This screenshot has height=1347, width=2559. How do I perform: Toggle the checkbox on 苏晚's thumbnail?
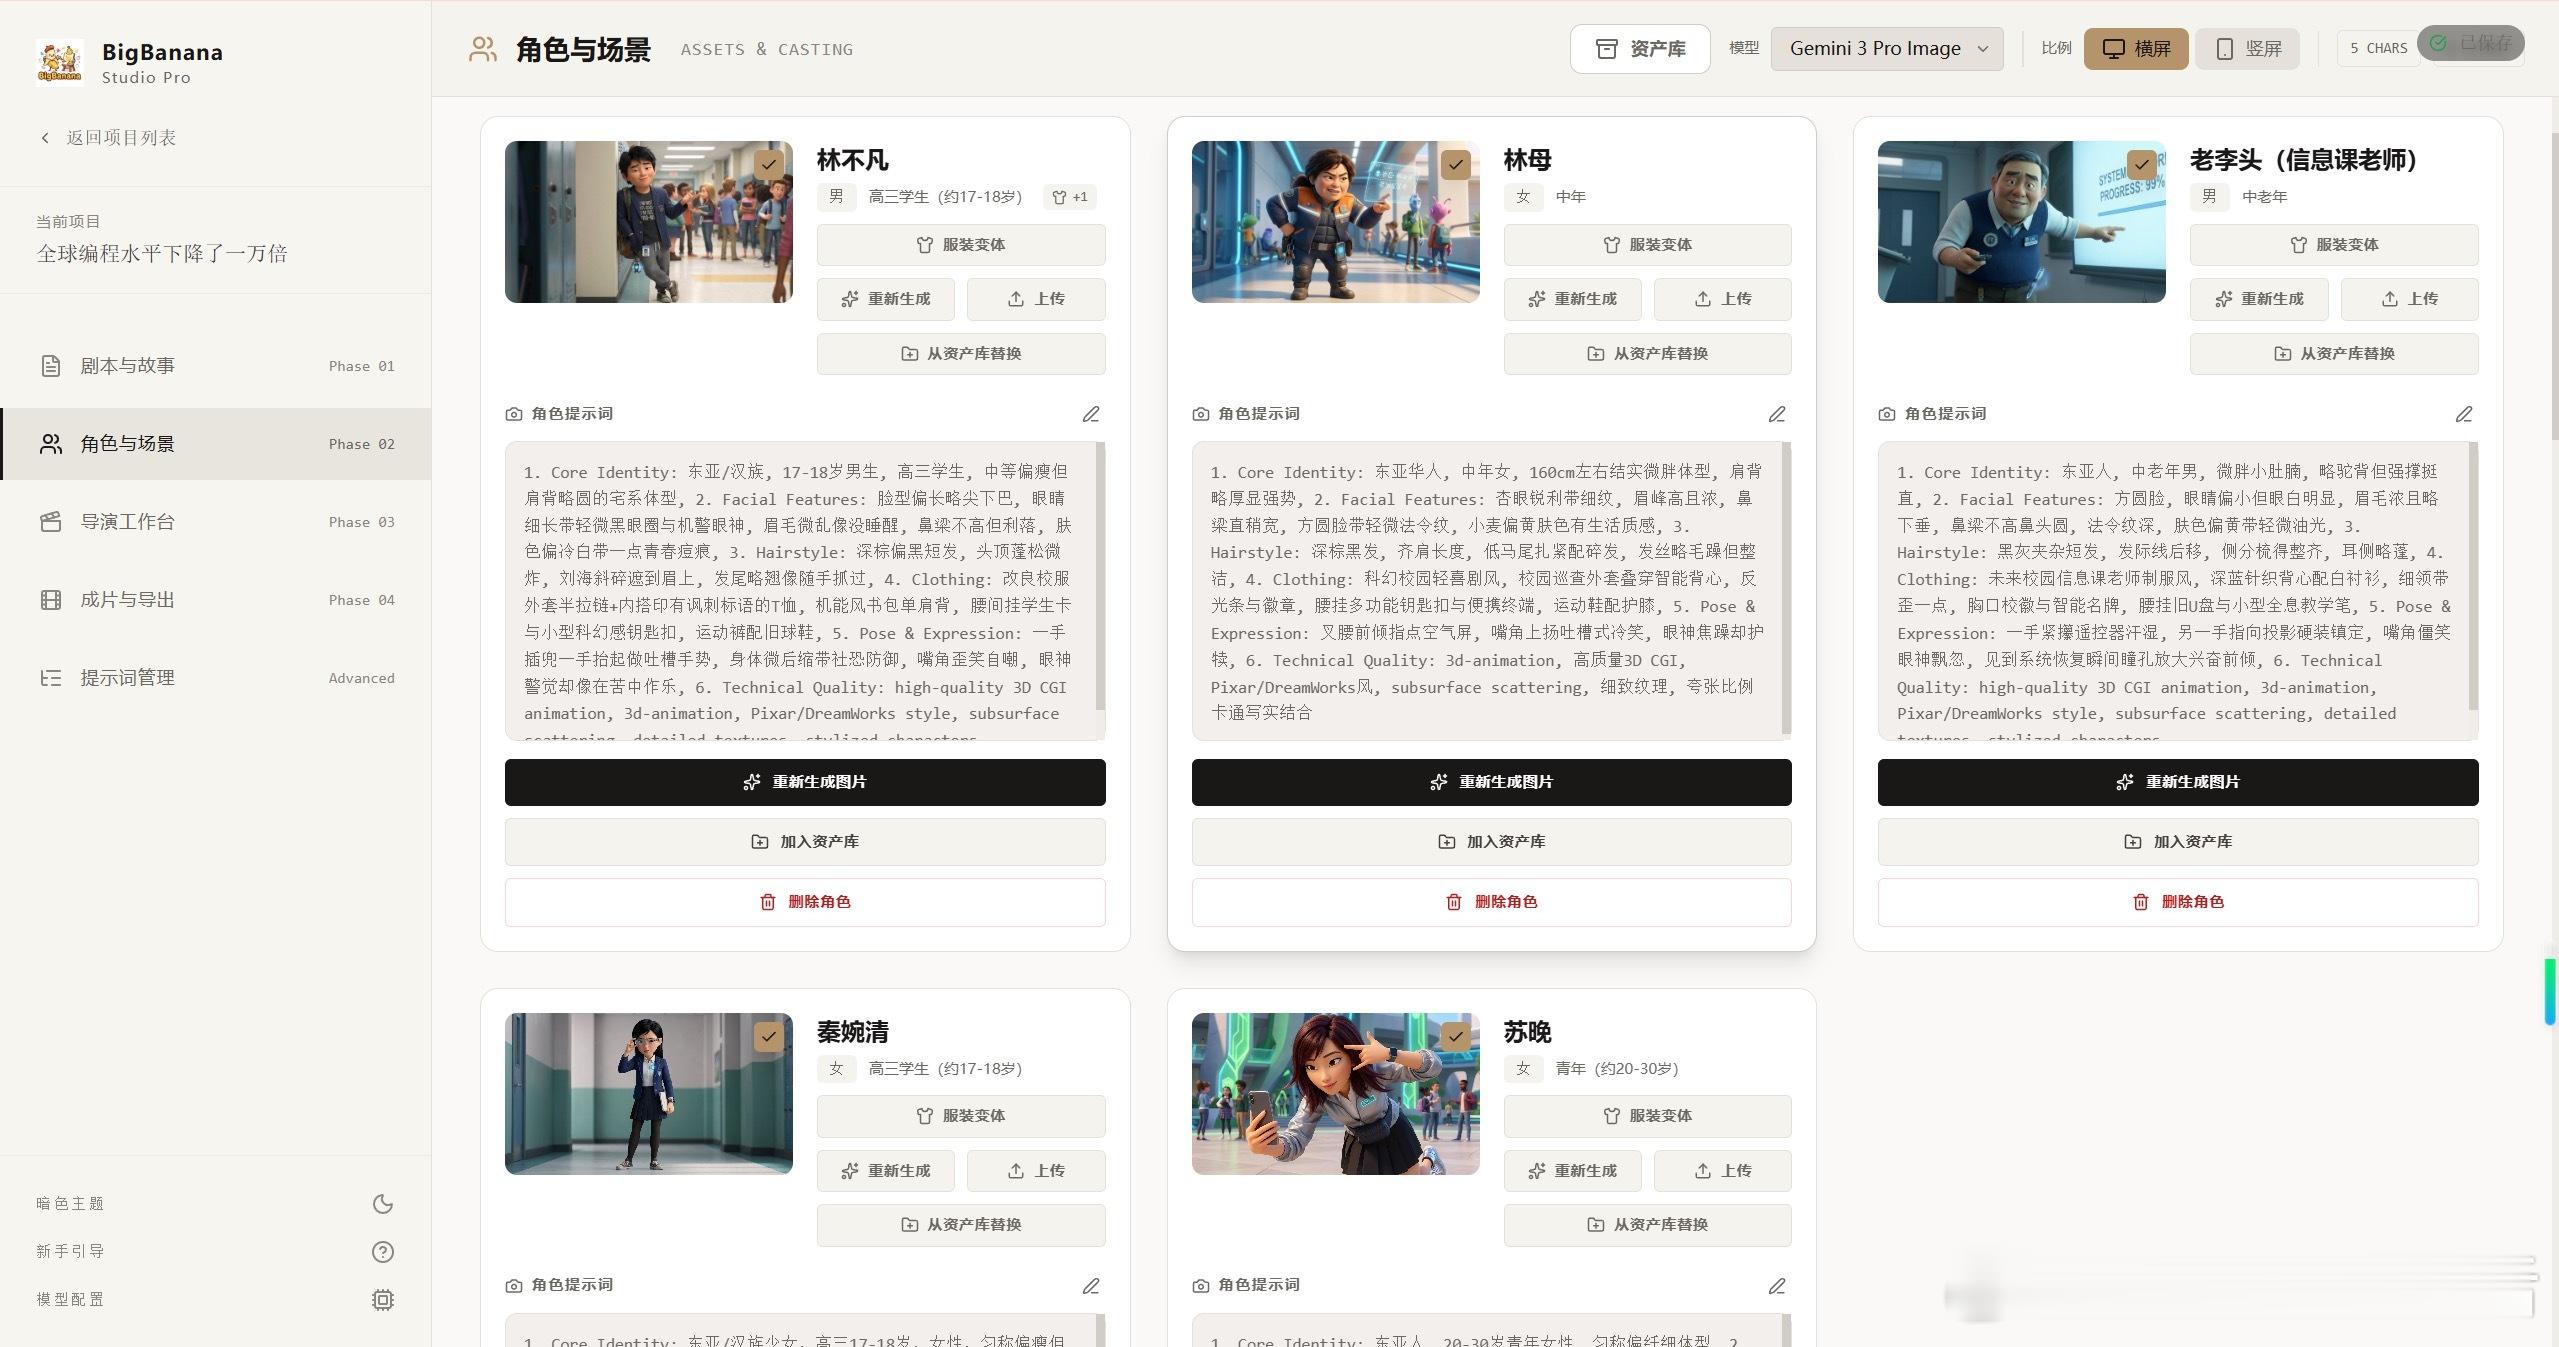(x=1455, y=1036)
